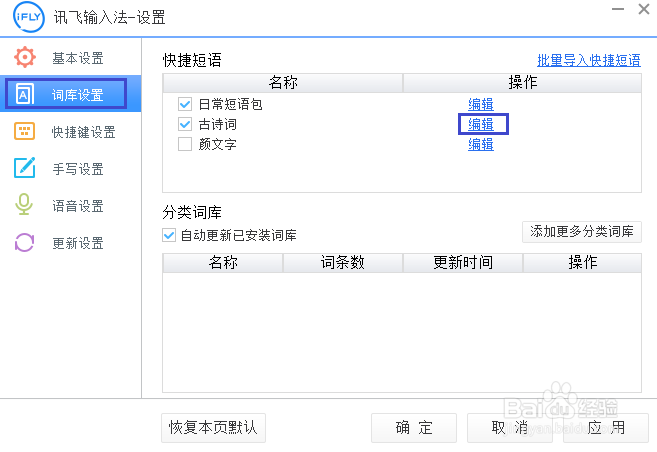Toggle 自动更新已安装词库 checkbox

169,235
